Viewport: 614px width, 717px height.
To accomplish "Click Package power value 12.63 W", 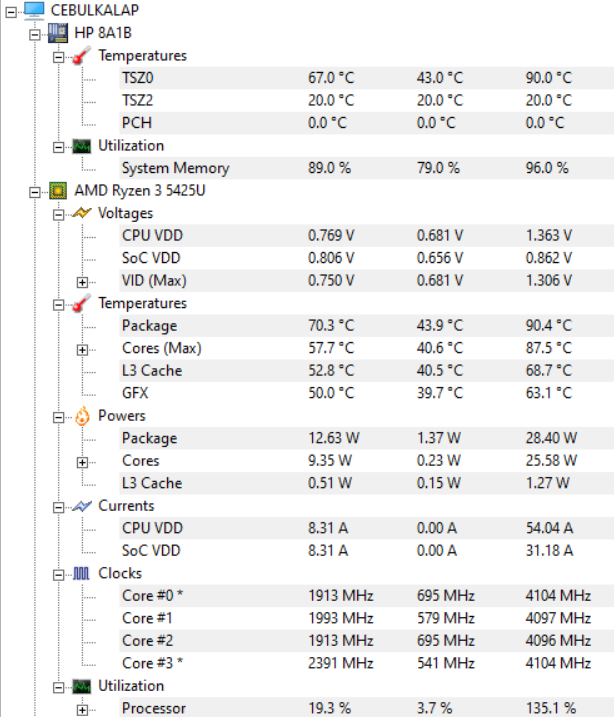I will [333, 439].
